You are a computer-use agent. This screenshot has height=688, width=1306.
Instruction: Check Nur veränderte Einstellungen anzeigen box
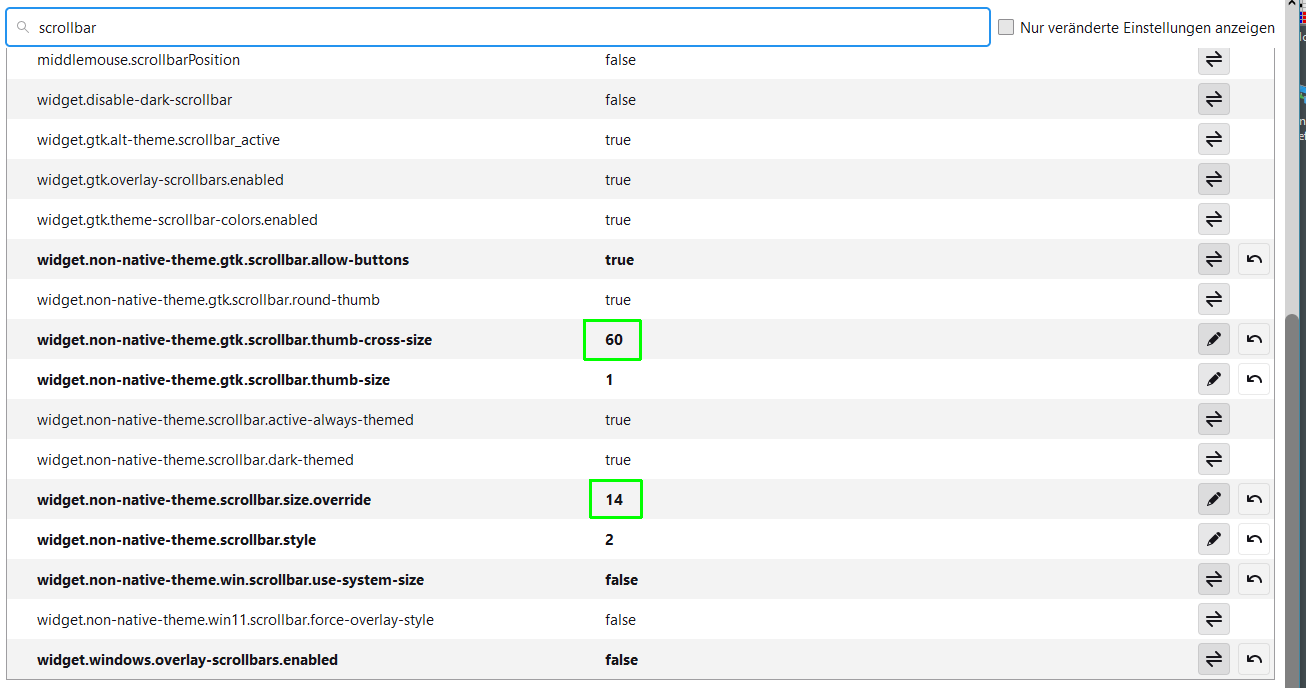pyautogui.click(x=1006, y=28)
